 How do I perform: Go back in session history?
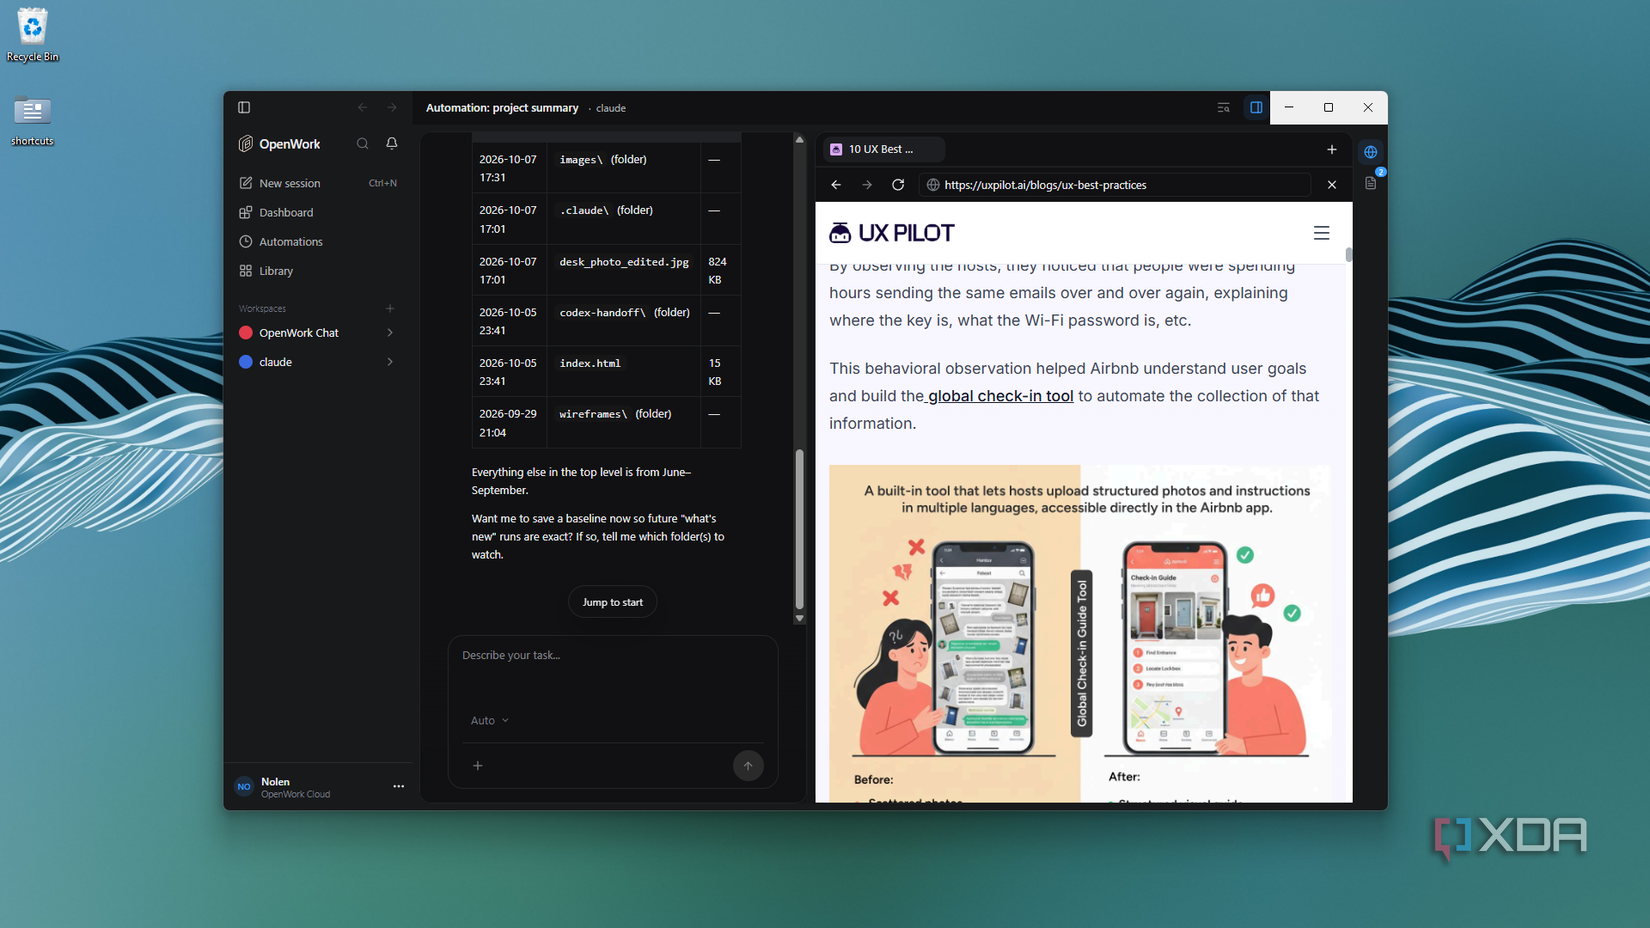[363, 107]
